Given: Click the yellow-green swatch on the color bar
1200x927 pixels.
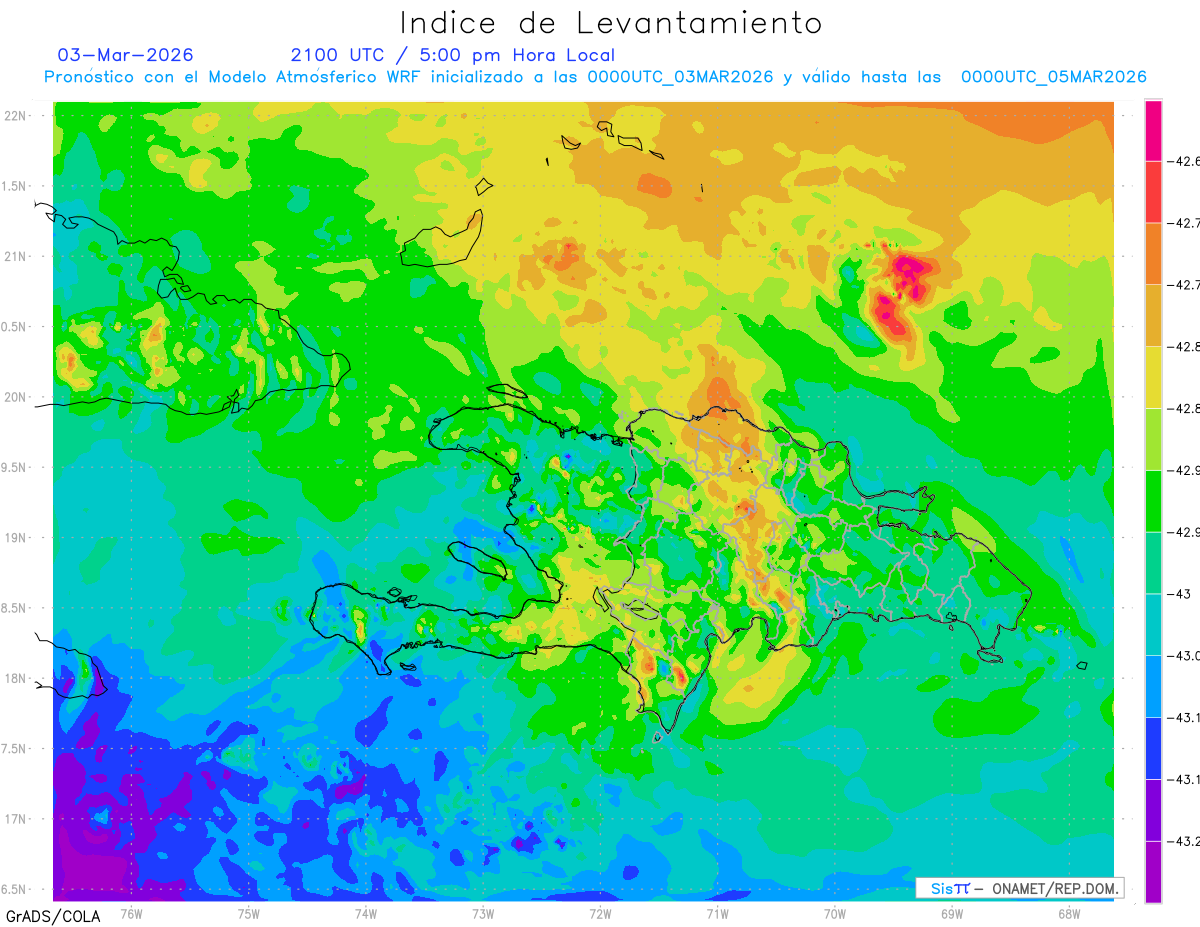Looking at the screenshot, I should 1153,440.
